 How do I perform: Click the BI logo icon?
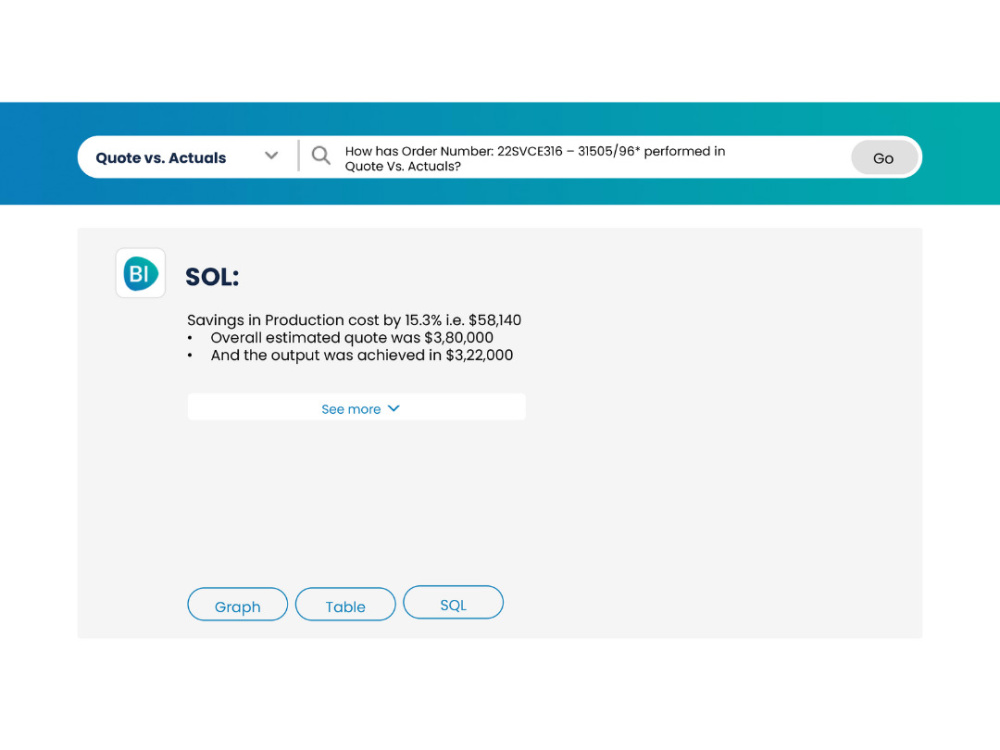click(x=140, y=273)
